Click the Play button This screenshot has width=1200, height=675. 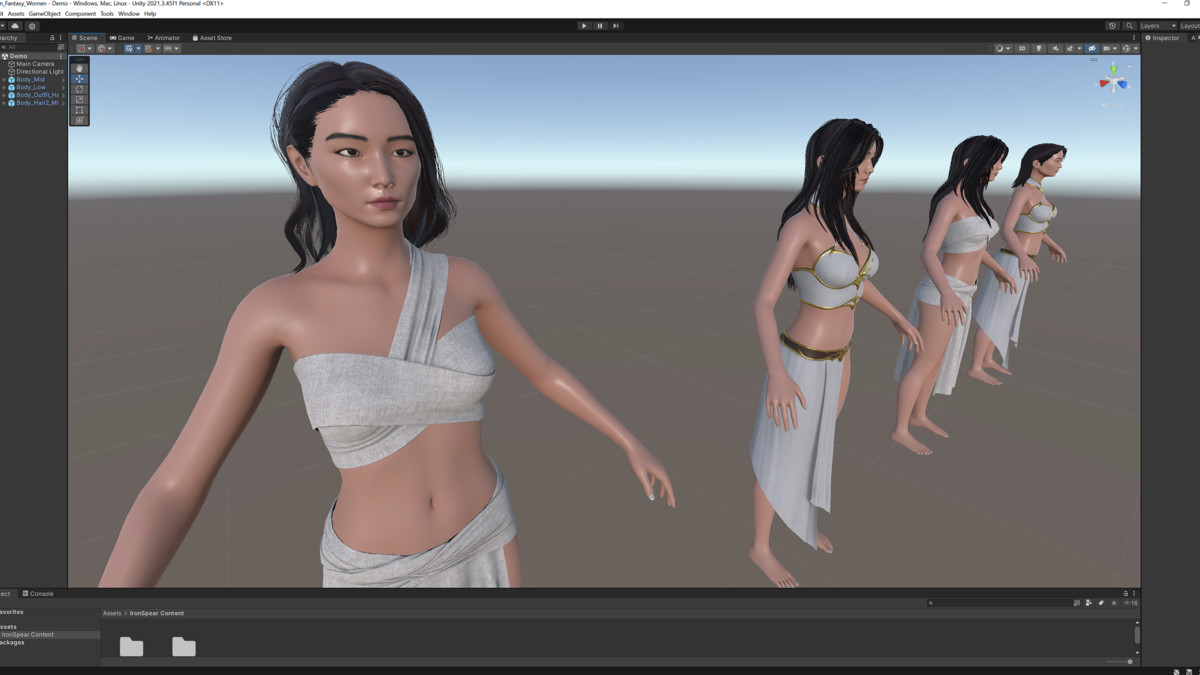tap(584, 26)
